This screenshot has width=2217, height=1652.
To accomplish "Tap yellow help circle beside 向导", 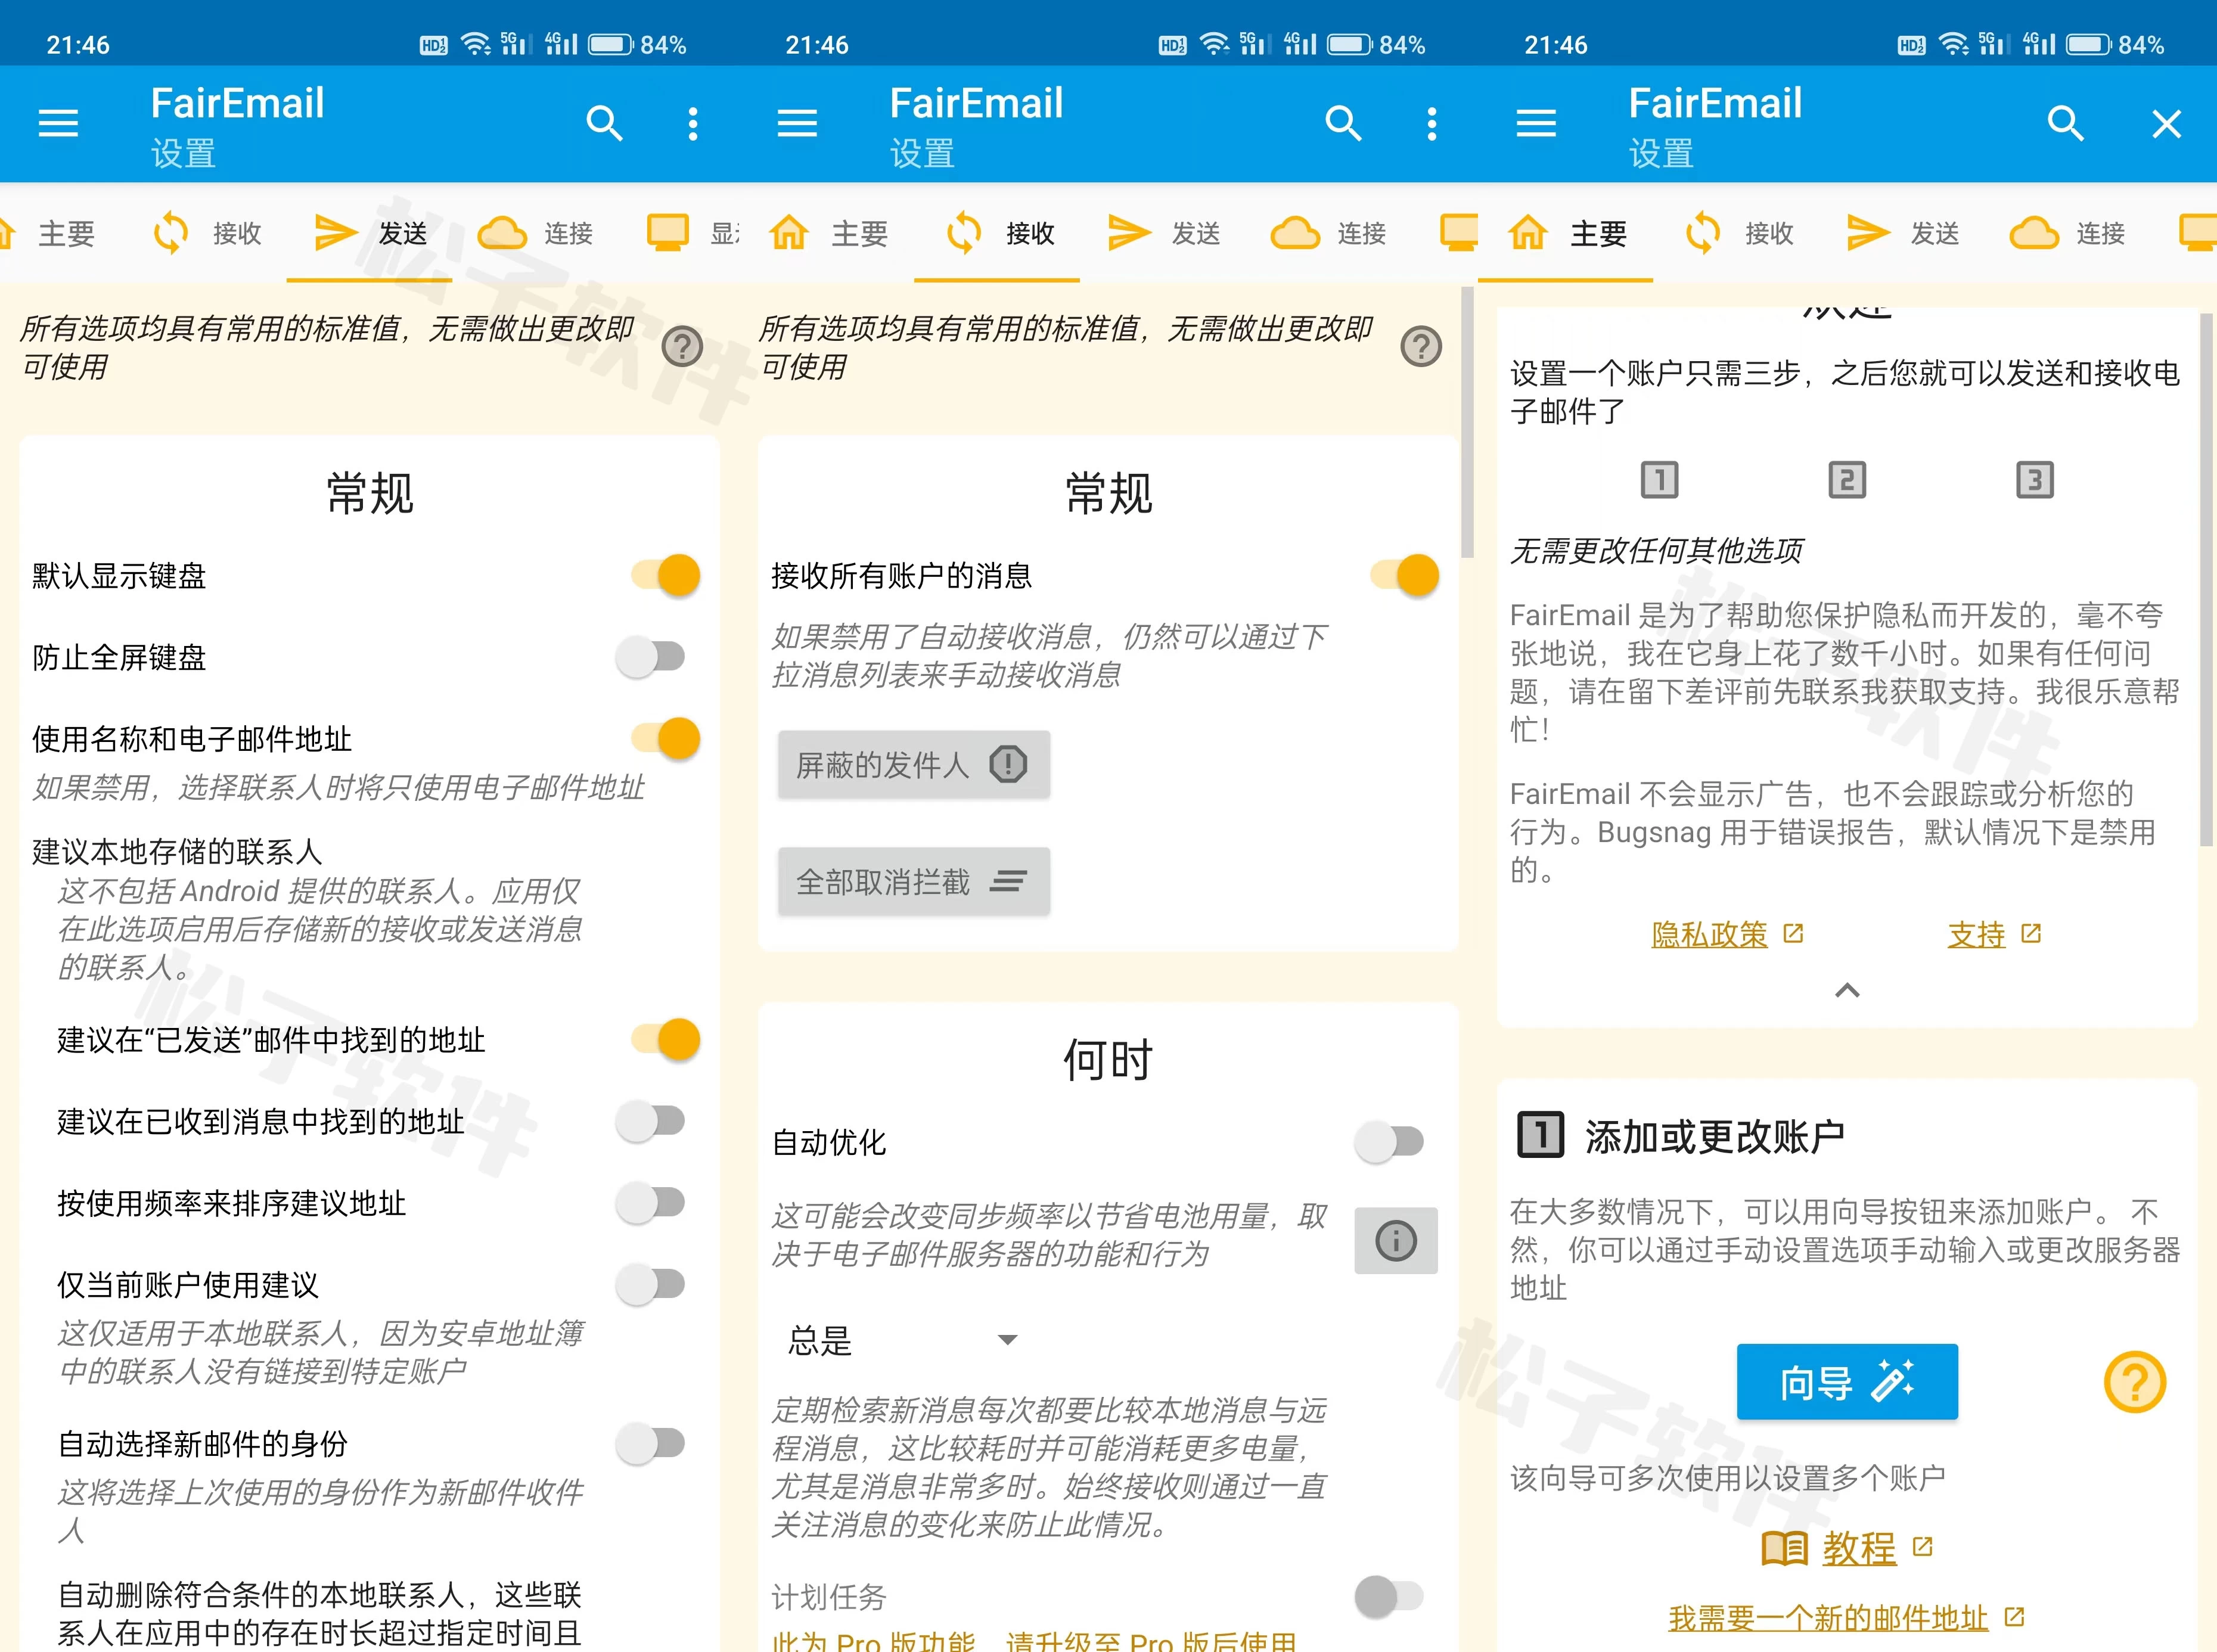I will tap(2135, 1382).
